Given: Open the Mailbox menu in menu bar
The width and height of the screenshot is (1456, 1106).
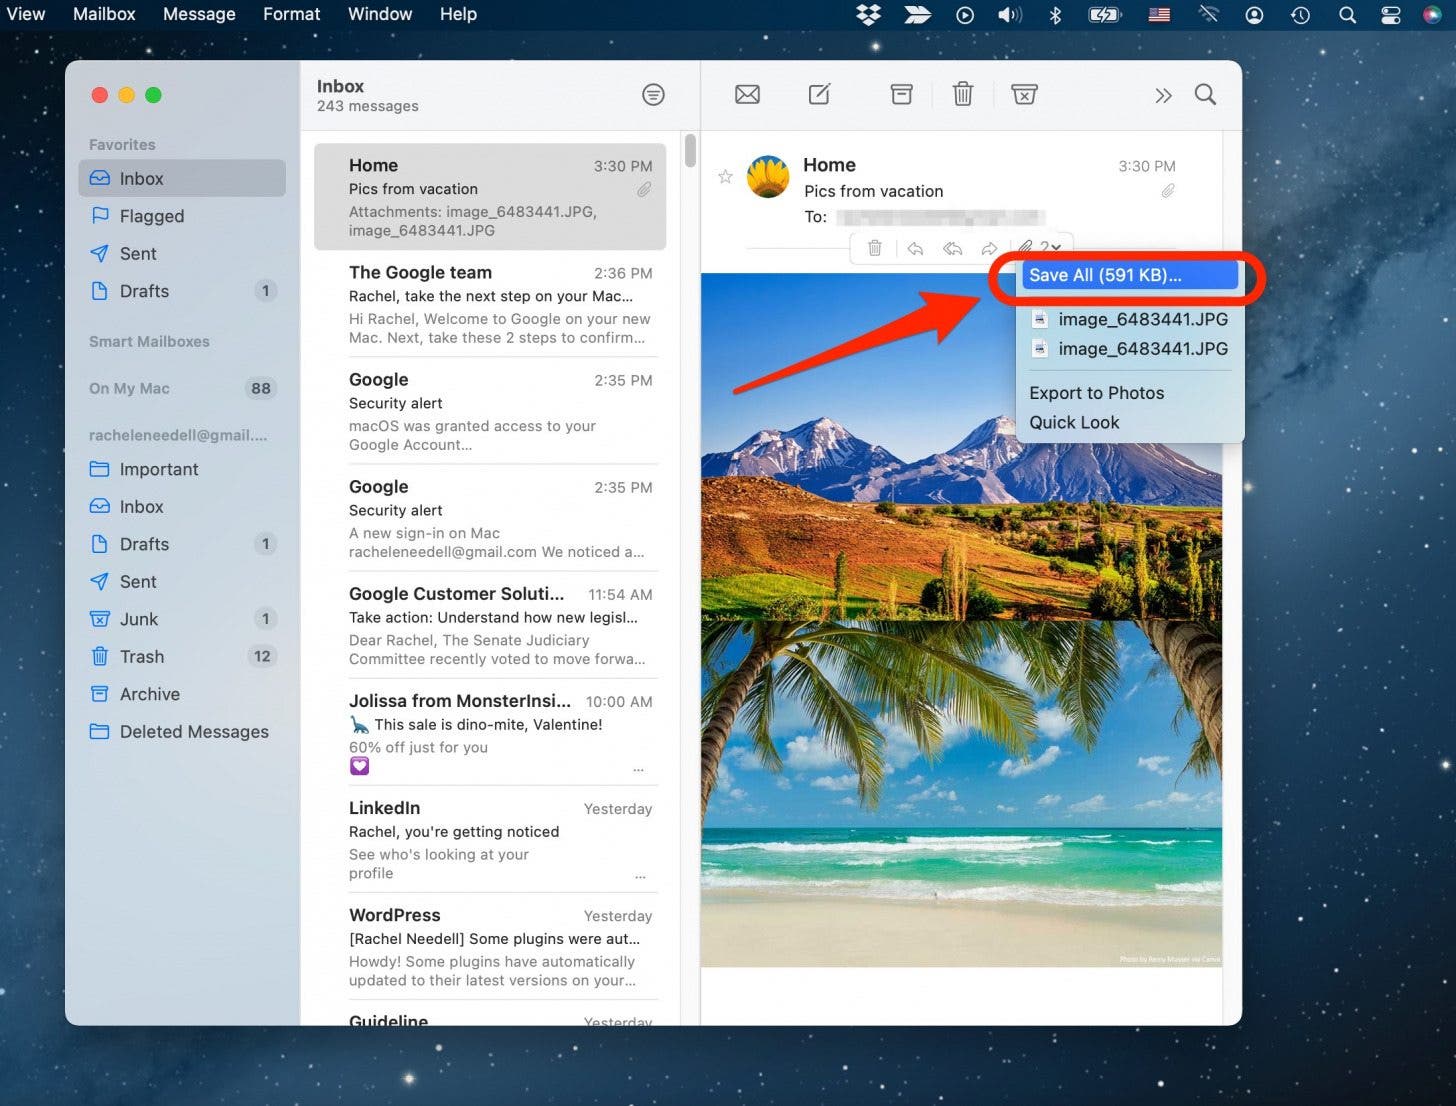Looking at the screenshot, I should point(104,14).
